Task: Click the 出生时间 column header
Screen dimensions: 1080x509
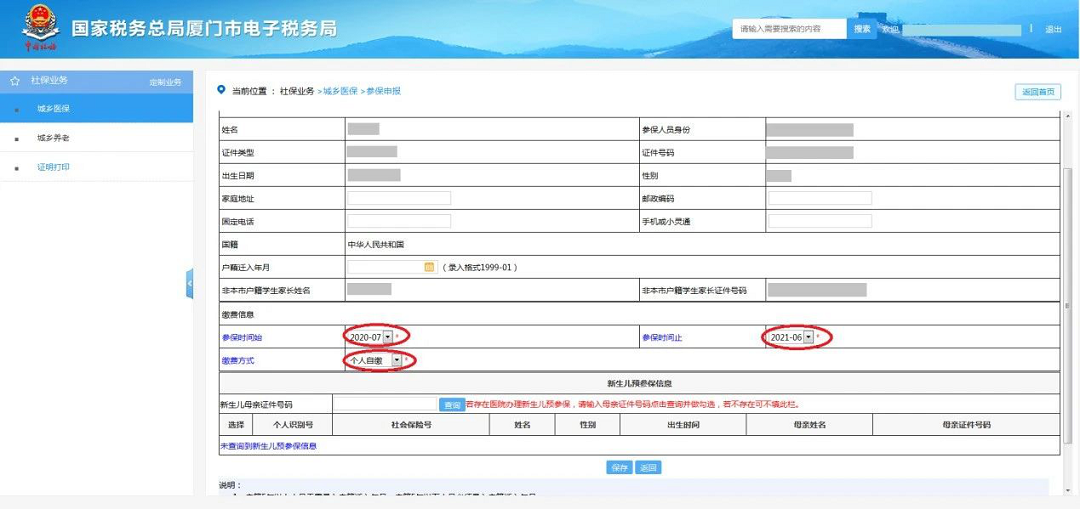Action: point(683,425)
